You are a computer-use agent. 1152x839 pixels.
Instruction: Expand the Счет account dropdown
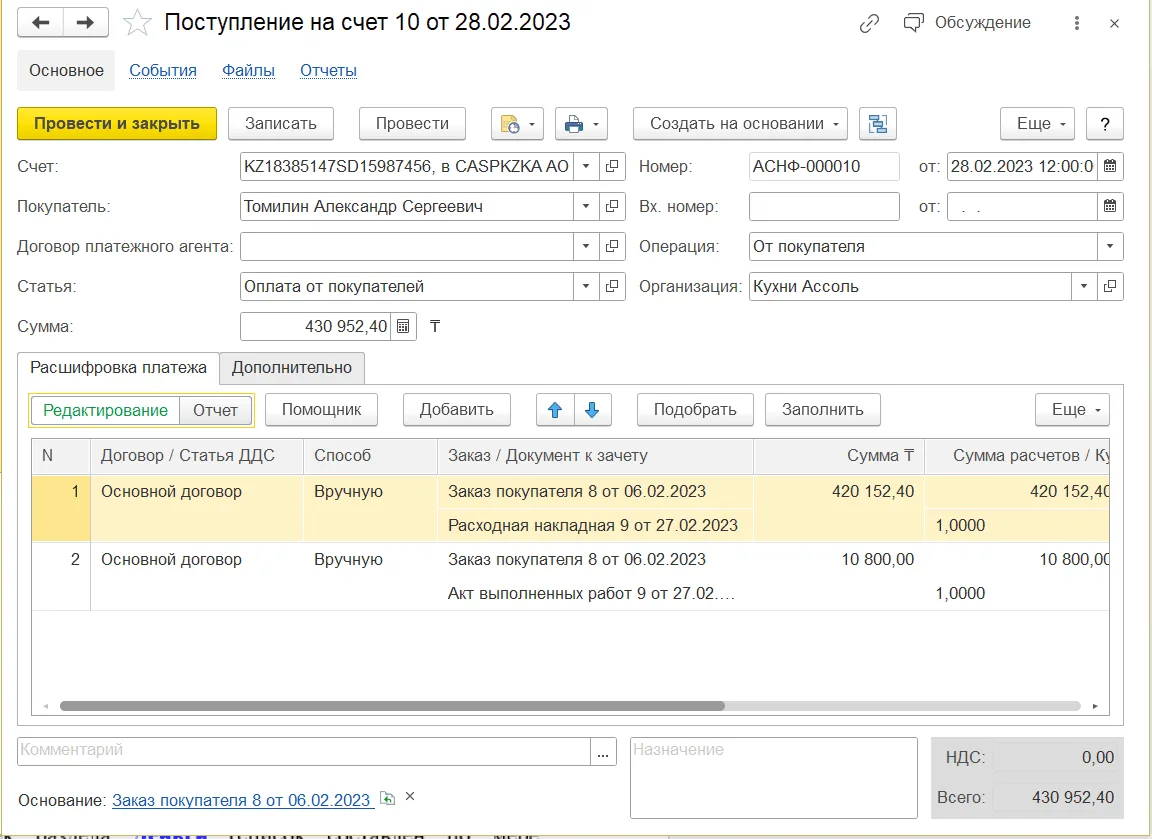coord(586,166)
